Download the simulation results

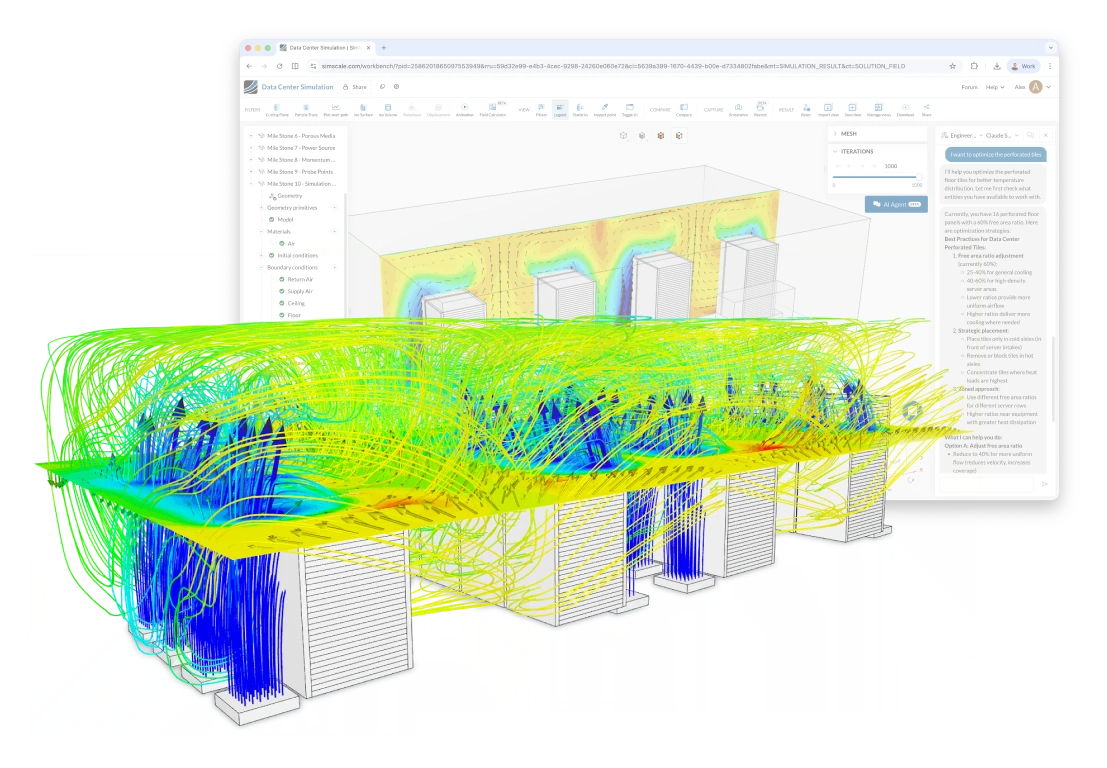coord(905,109)
